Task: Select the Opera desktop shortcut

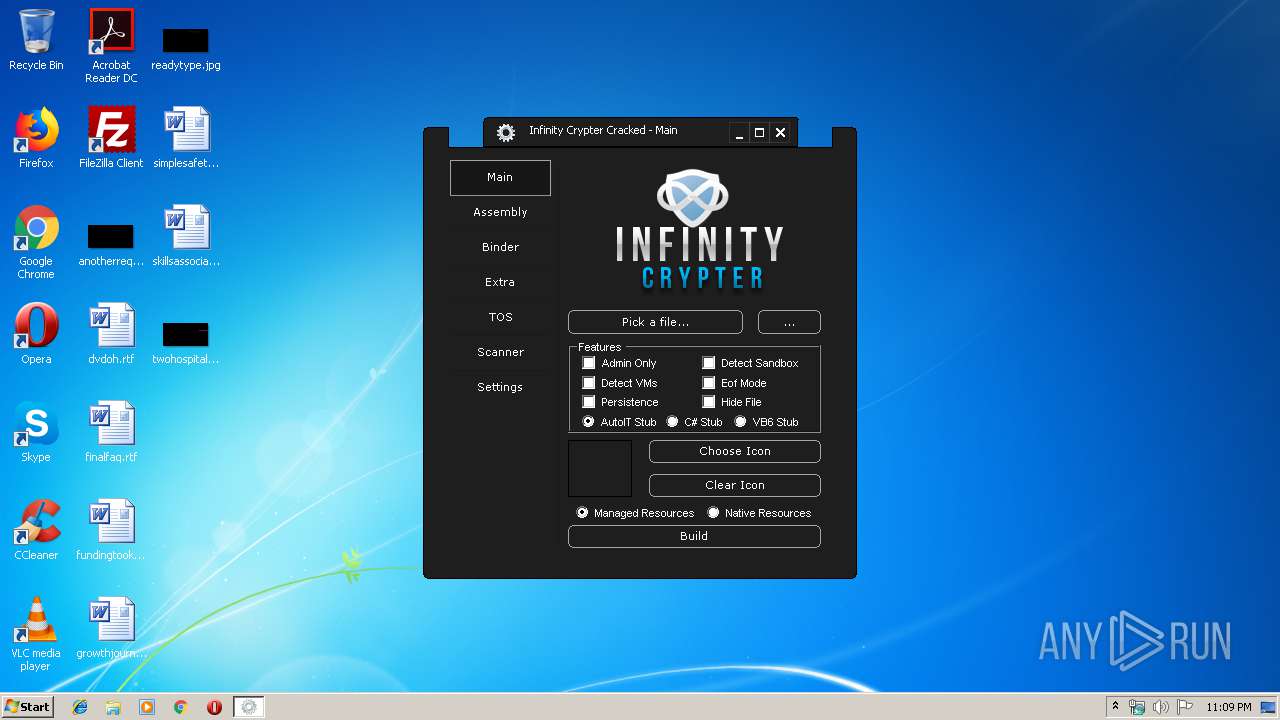Action: tap(36, 334)
